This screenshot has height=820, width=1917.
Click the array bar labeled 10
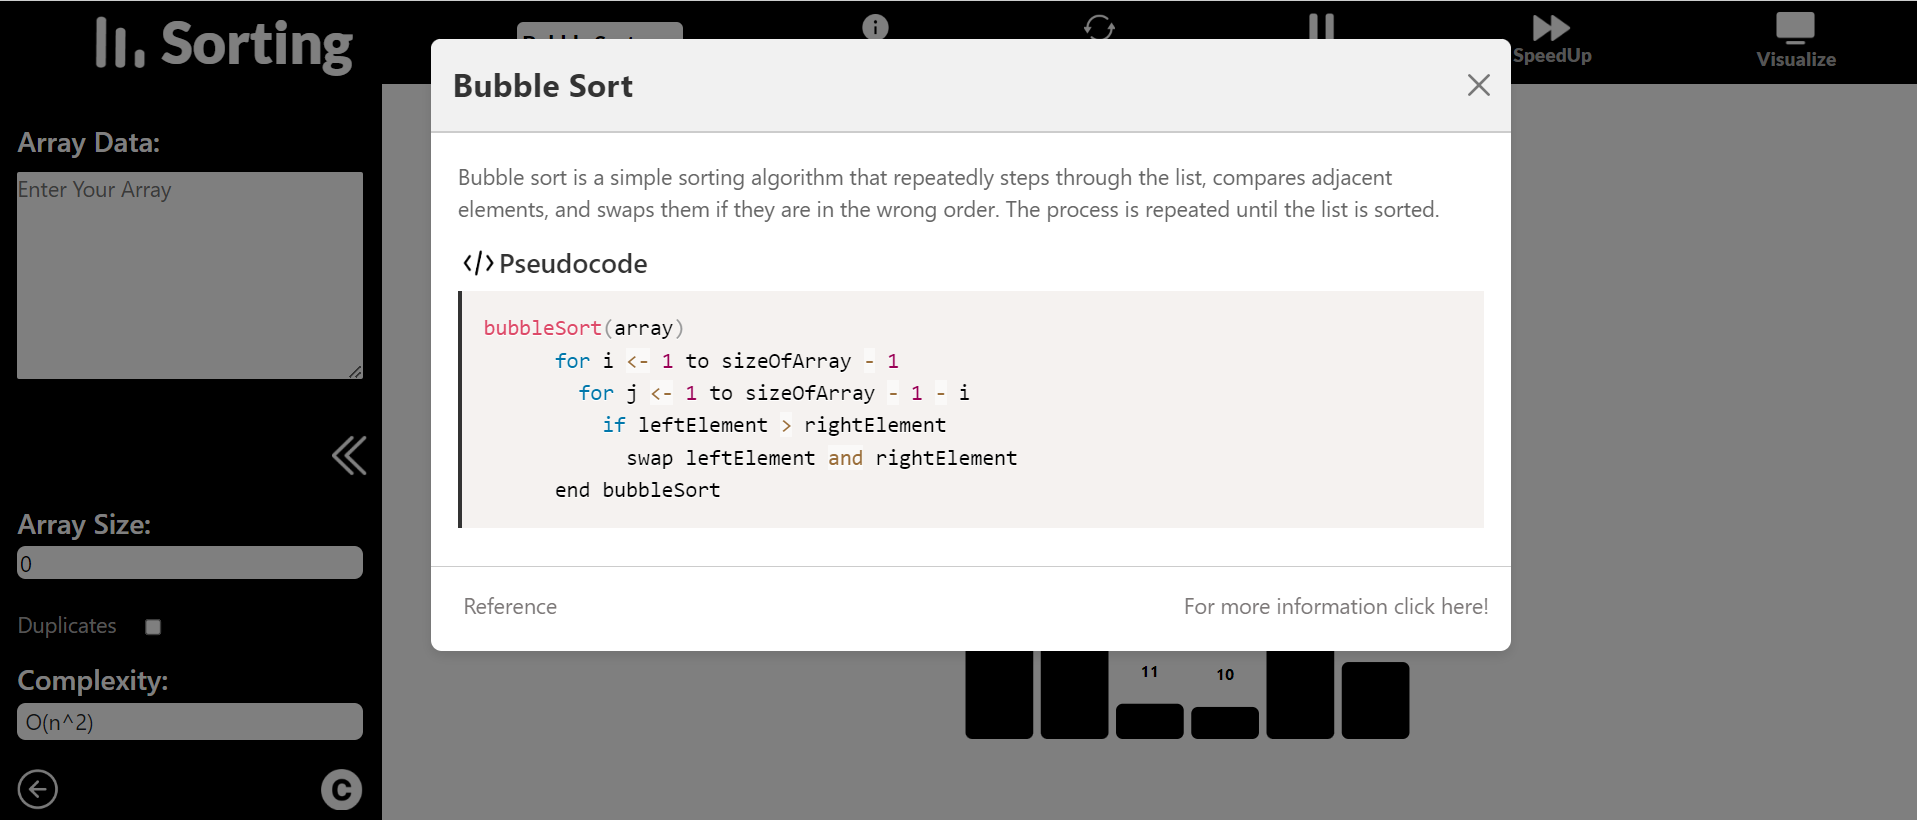[x=1225, y=722]
